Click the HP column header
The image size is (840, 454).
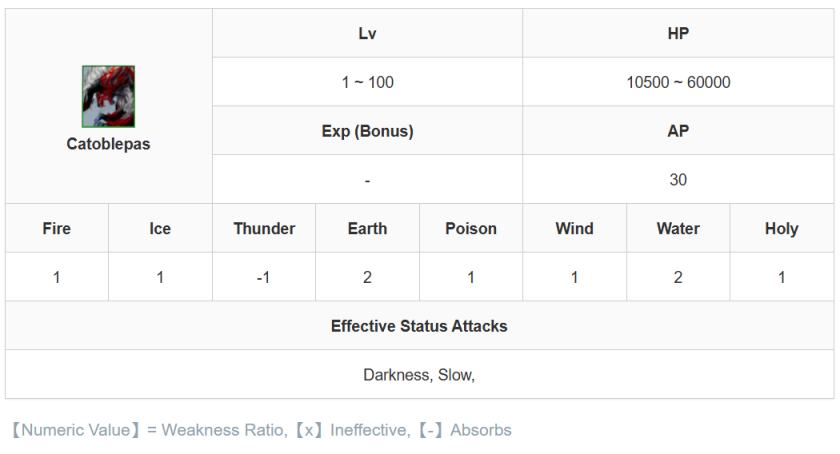[x=678, y=34]
